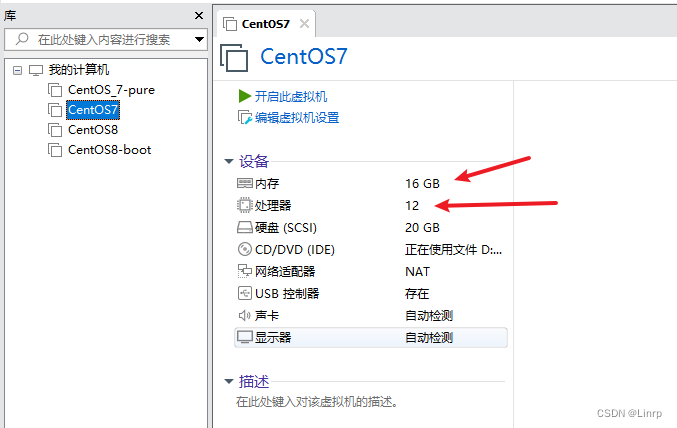Click the 显示器 monitor icon

tap(245, 337)
